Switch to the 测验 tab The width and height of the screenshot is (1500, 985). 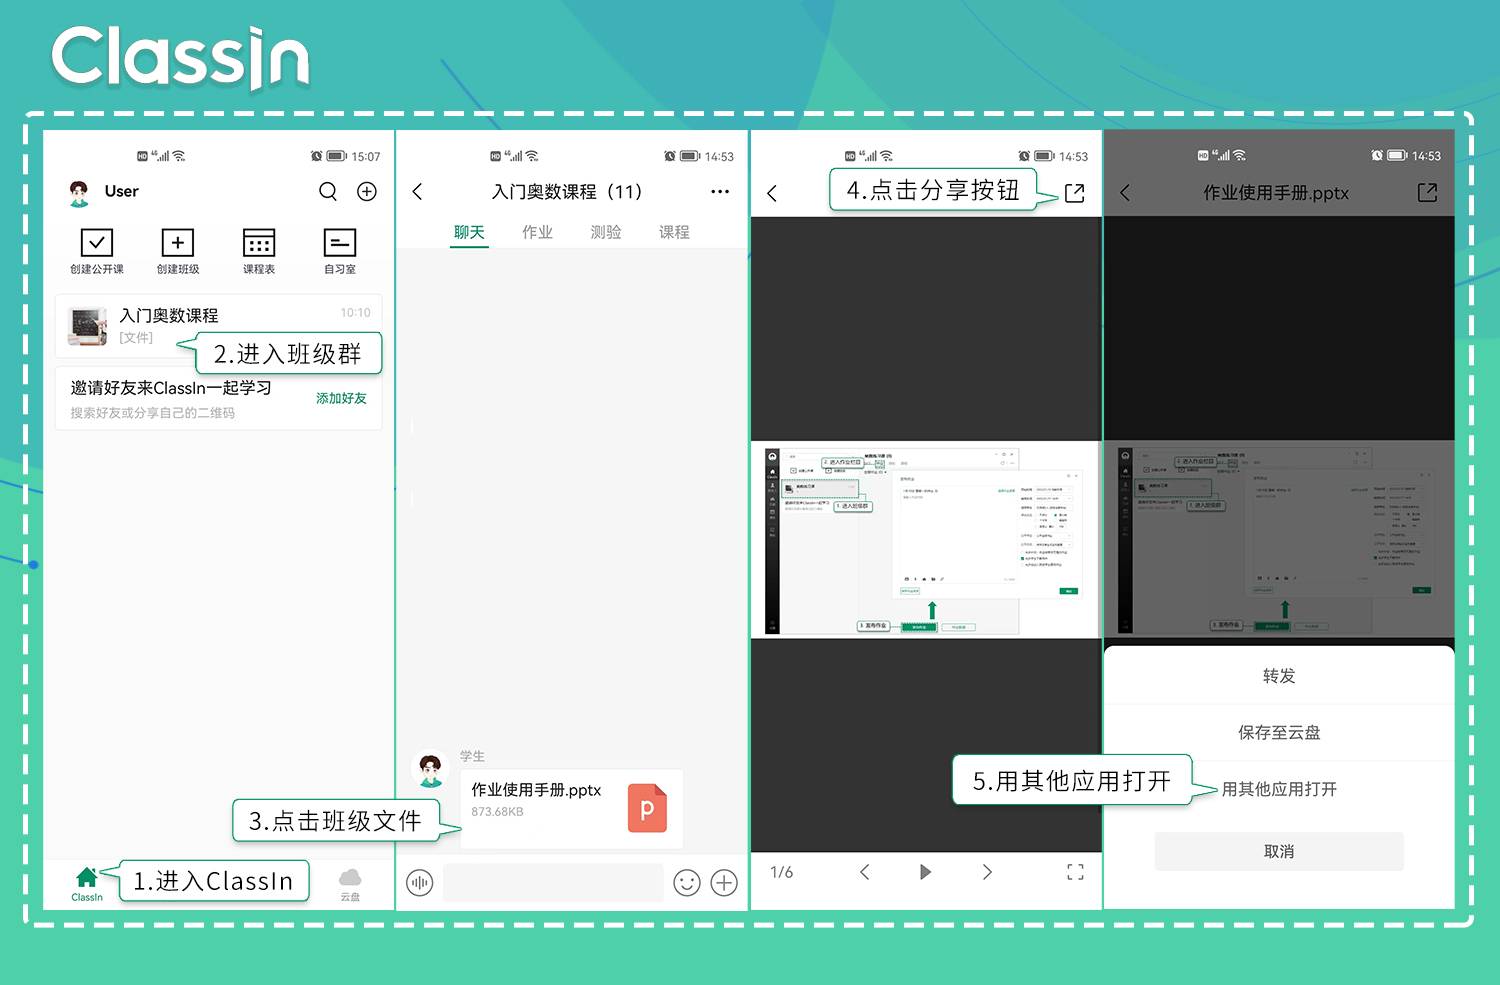606,232
